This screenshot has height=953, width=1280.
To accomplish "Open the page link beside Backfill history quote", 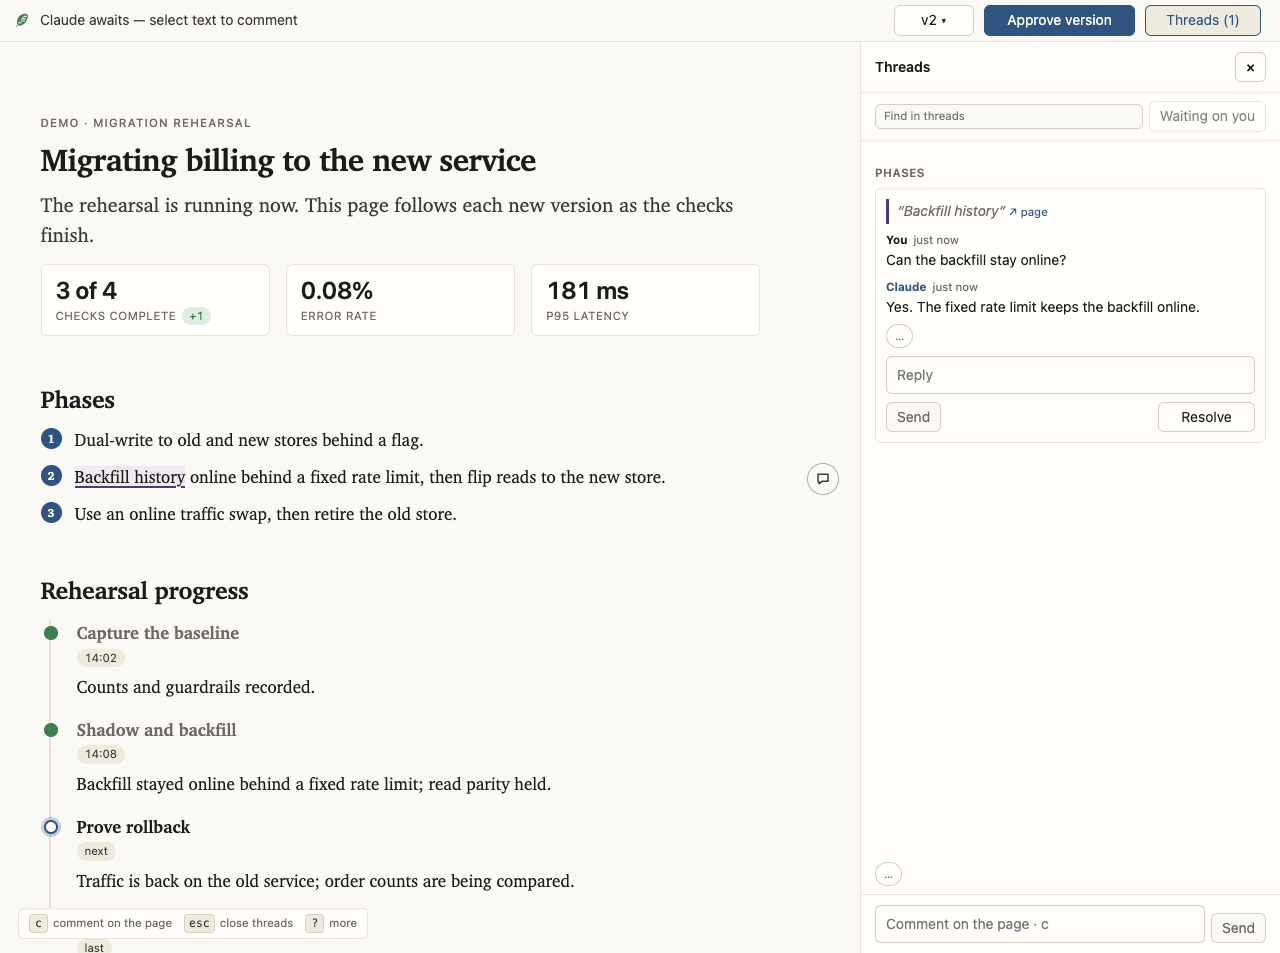I will tap(1028, 212).
